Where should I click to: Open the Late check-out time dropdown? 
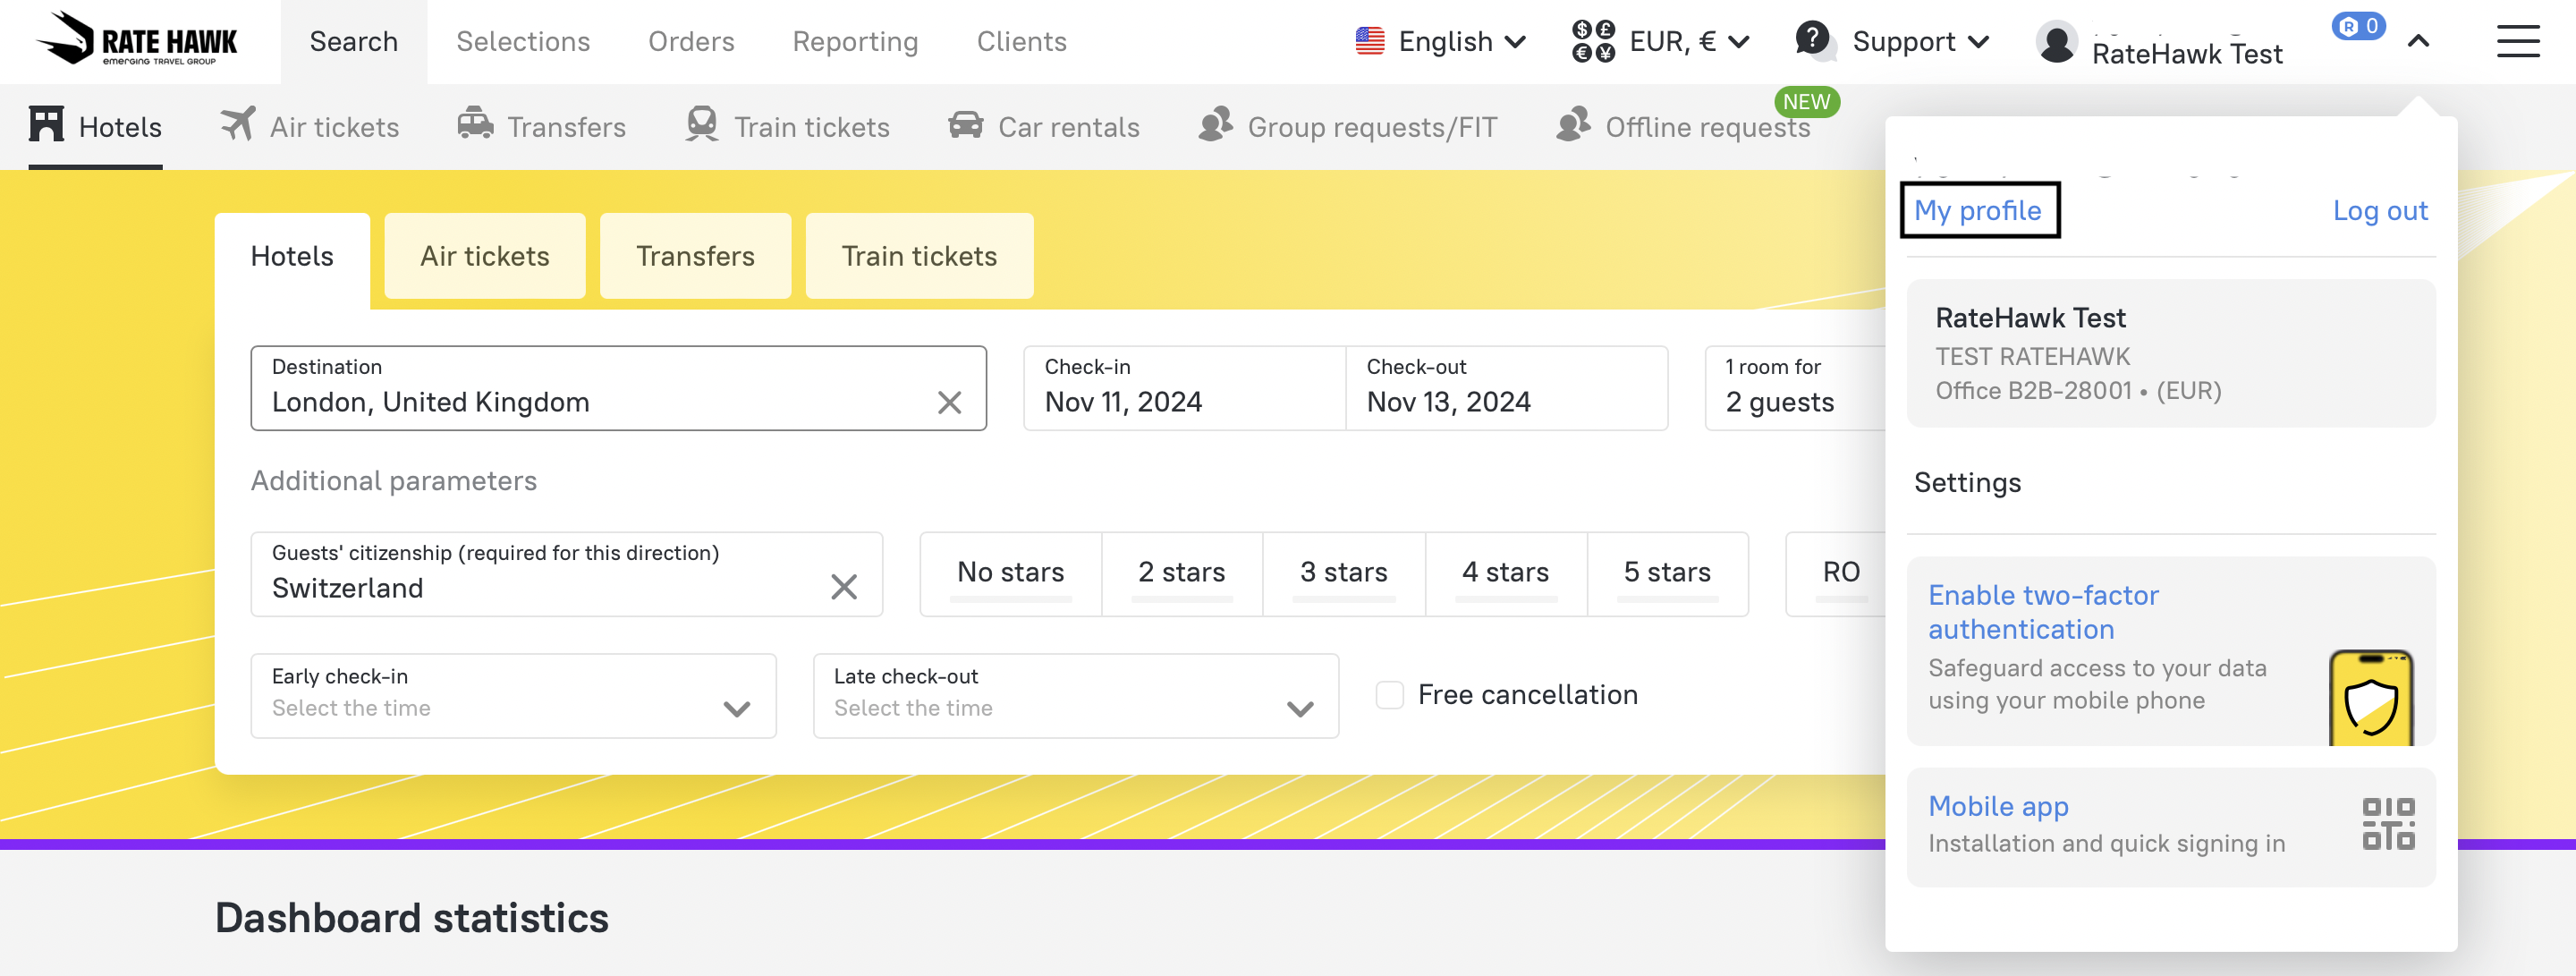tap(1075, 695)
